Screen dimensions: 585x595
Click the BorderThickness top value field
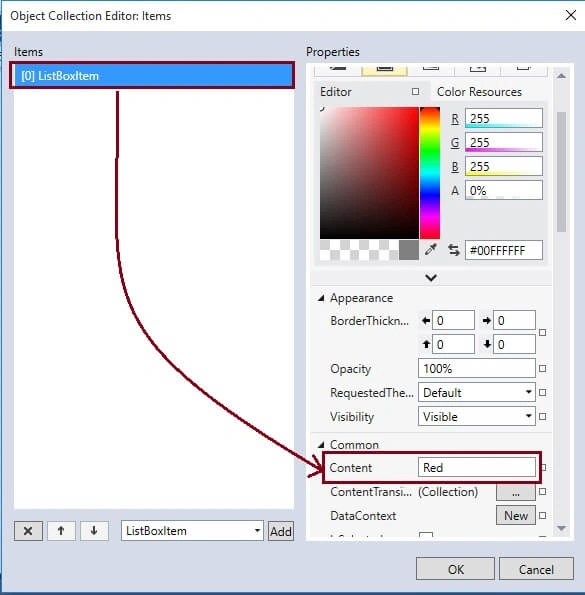tap(453, 344)
